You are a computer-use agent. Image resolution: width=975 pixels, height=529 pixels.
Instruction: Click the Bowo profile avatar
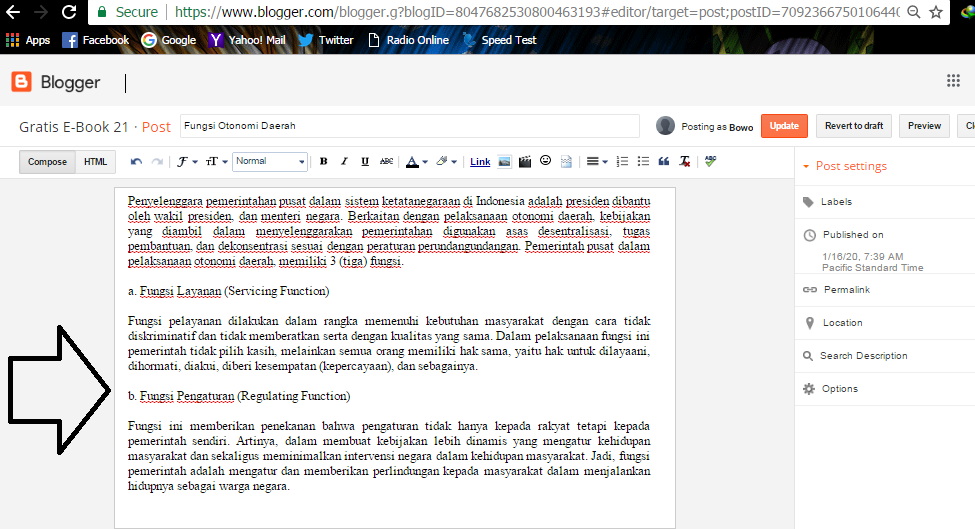(665, 126)
